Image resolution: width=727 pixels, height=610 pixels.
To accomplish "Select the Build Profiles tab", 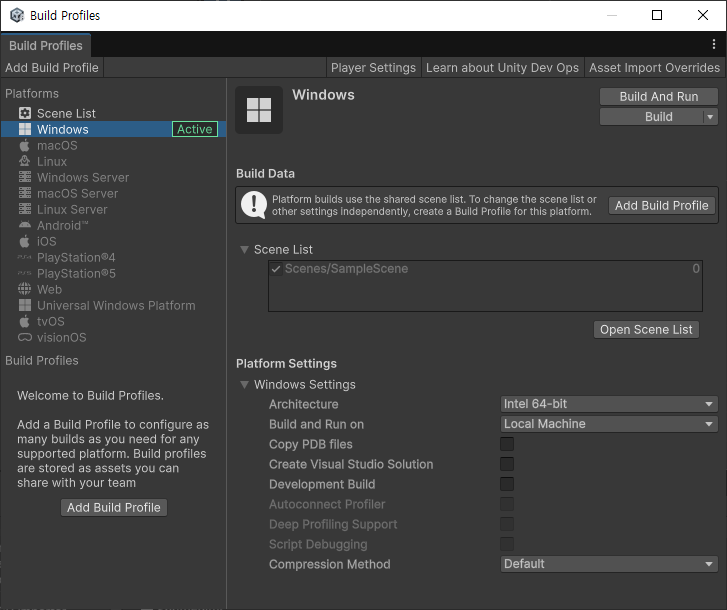I will tap(45, 45).
